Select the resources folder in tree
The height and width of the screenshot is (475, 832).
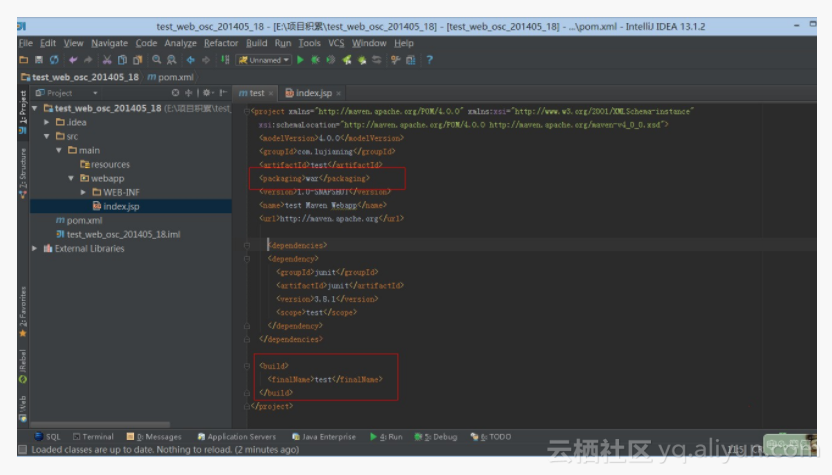(x=105, y=165)
